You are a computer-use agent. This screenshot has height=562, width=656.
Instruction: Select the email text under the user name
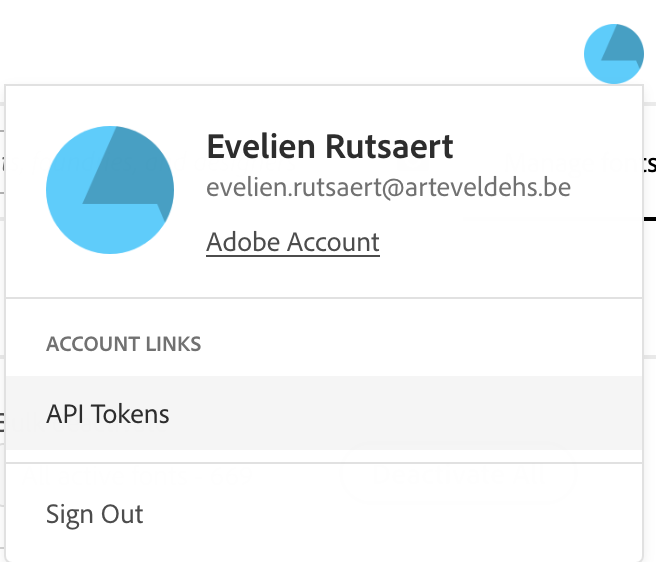point(388,188)
